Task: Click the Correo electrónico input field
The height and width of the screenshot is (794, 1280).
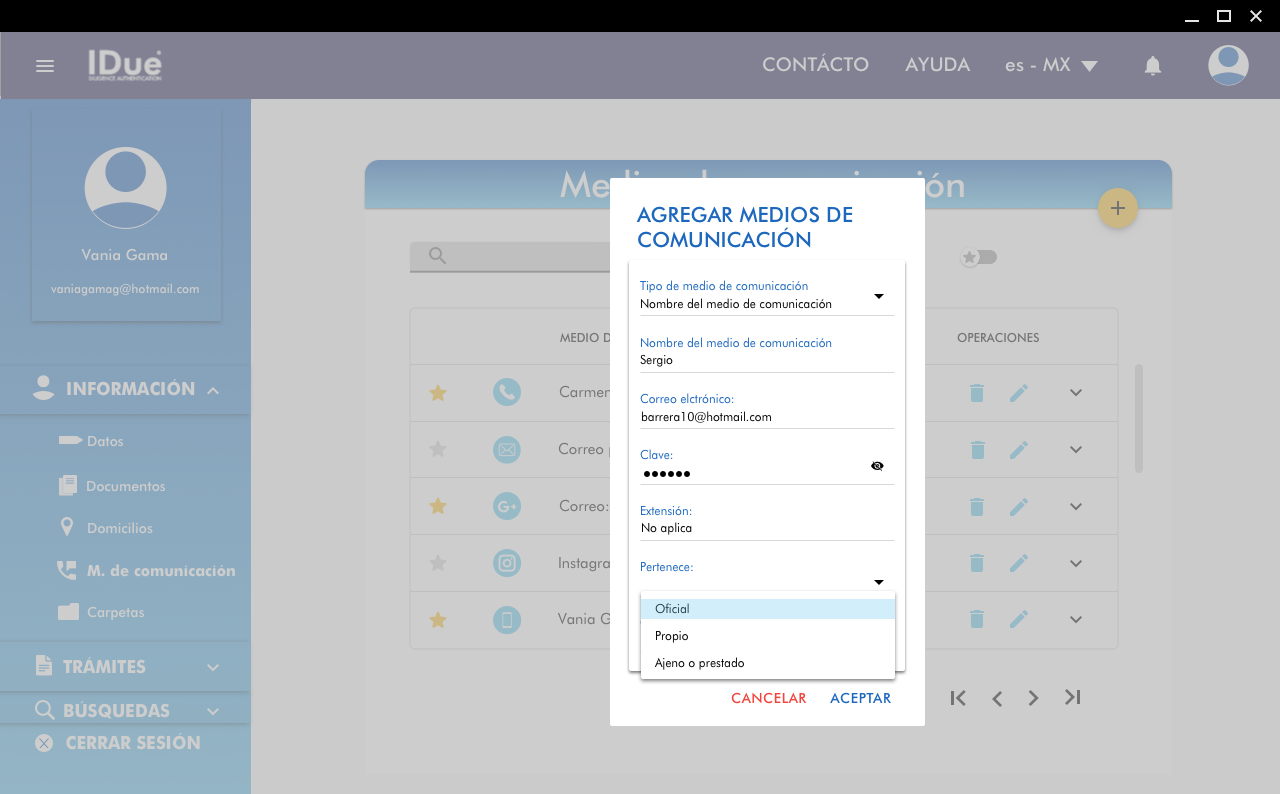Action: coord(766,417)
